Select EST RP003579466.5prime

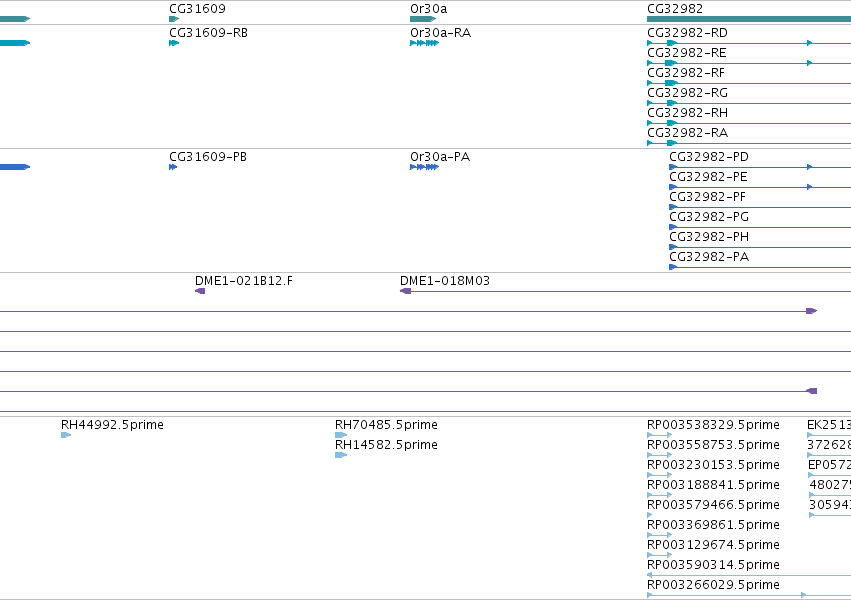[x=713, y=505]
